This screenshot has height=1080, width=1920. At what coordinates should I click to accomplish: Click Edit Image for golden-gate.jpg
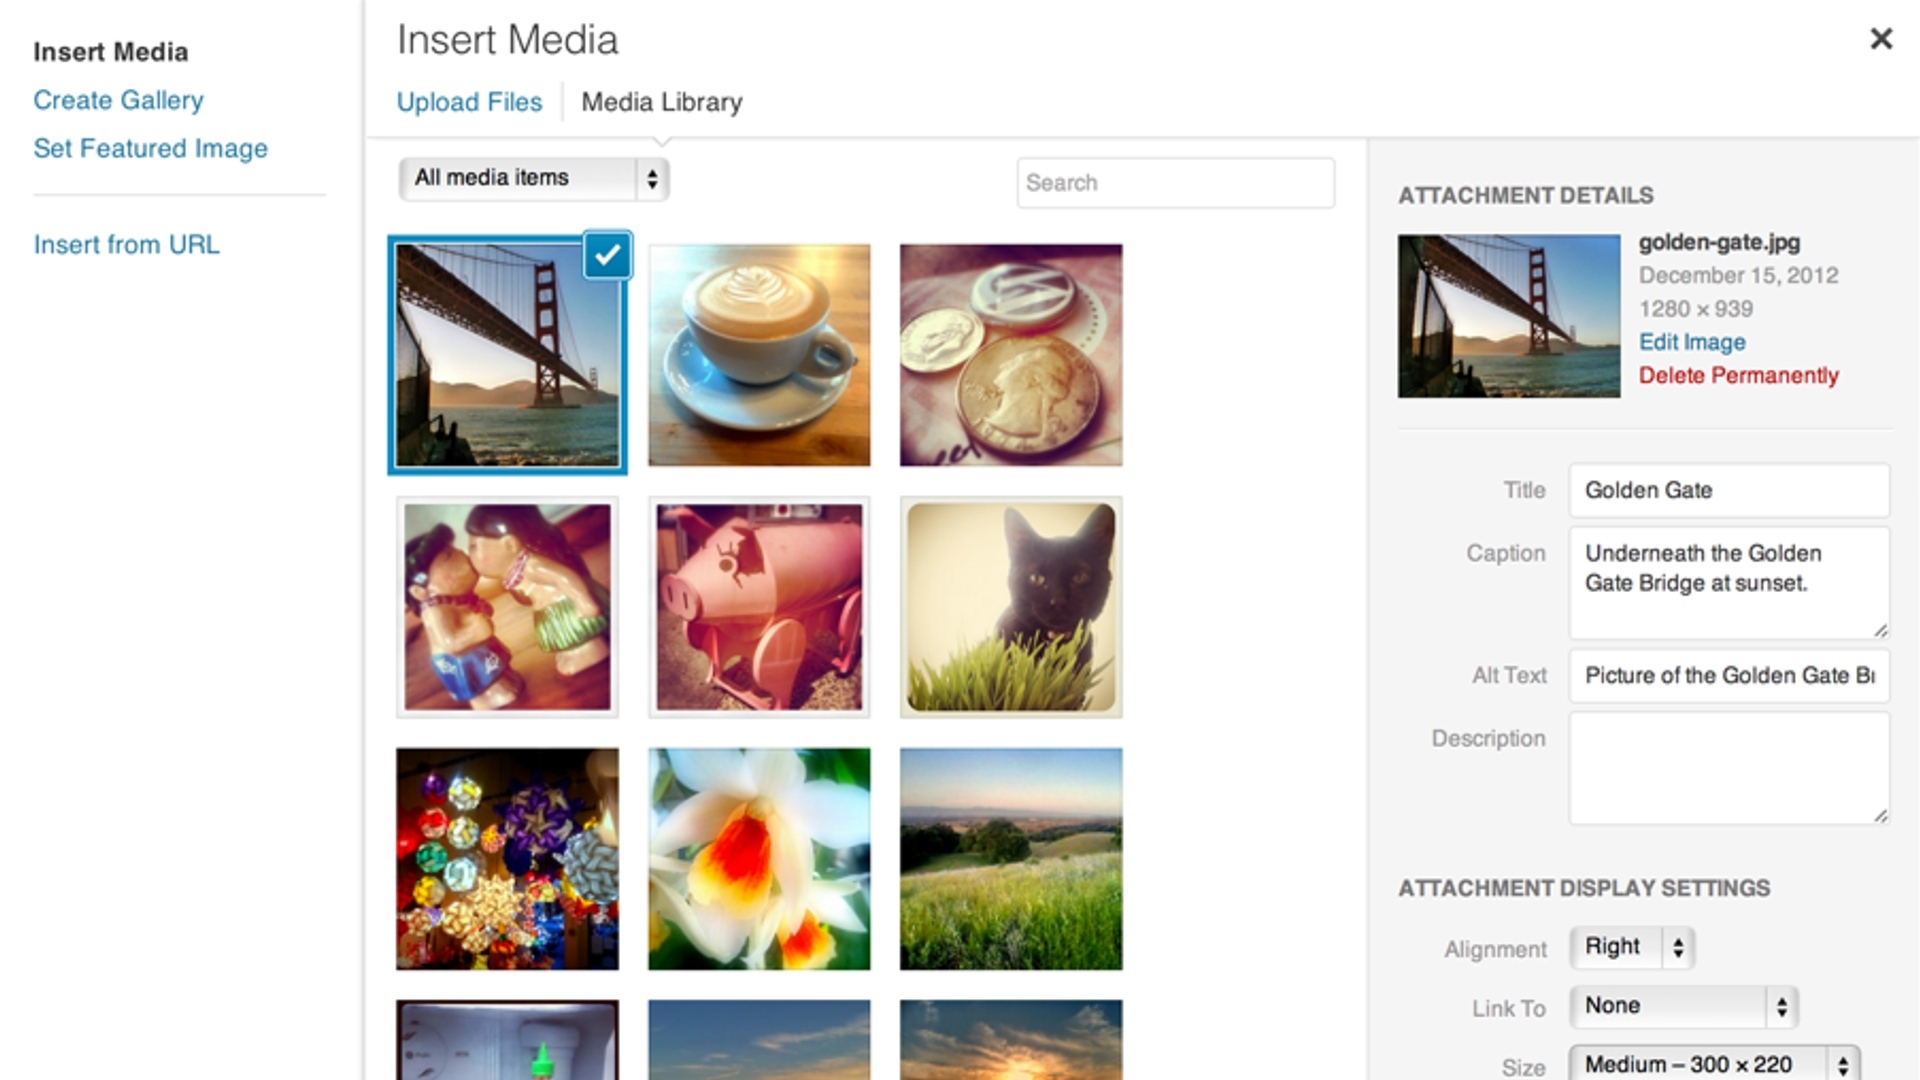tap(1691, 340)
